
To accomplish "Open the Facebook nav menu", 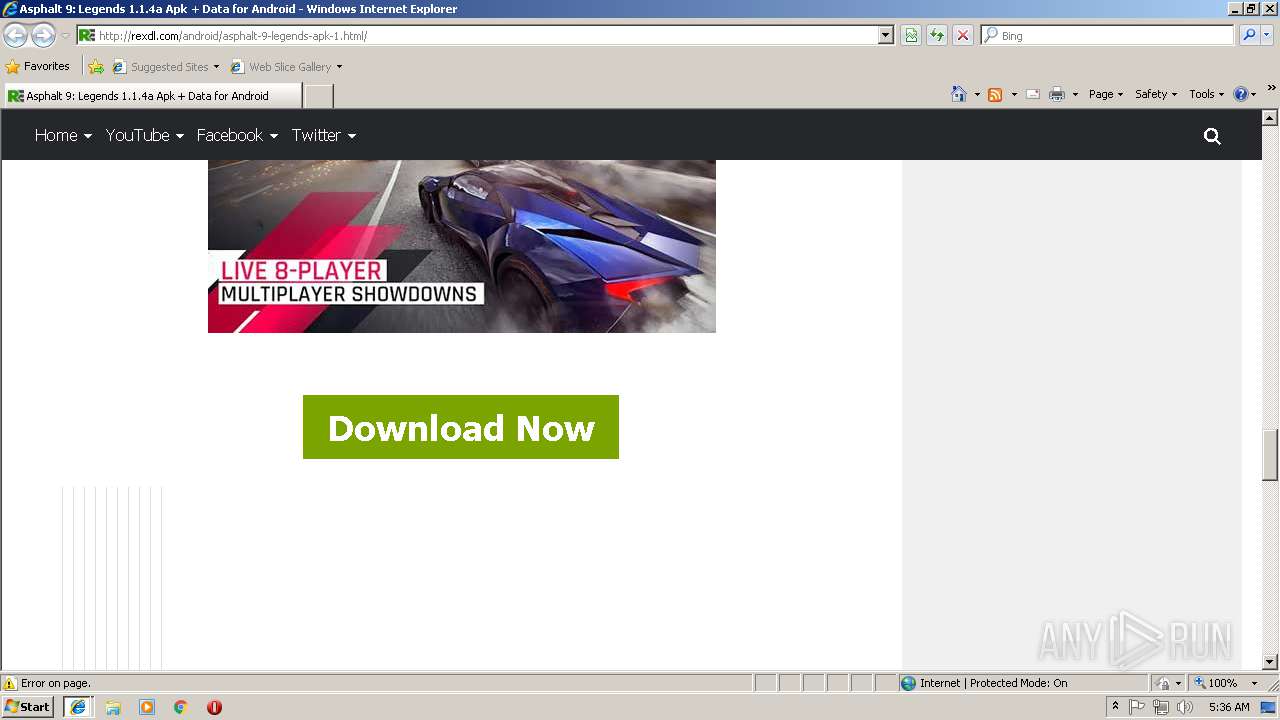I will click(237, 135).
